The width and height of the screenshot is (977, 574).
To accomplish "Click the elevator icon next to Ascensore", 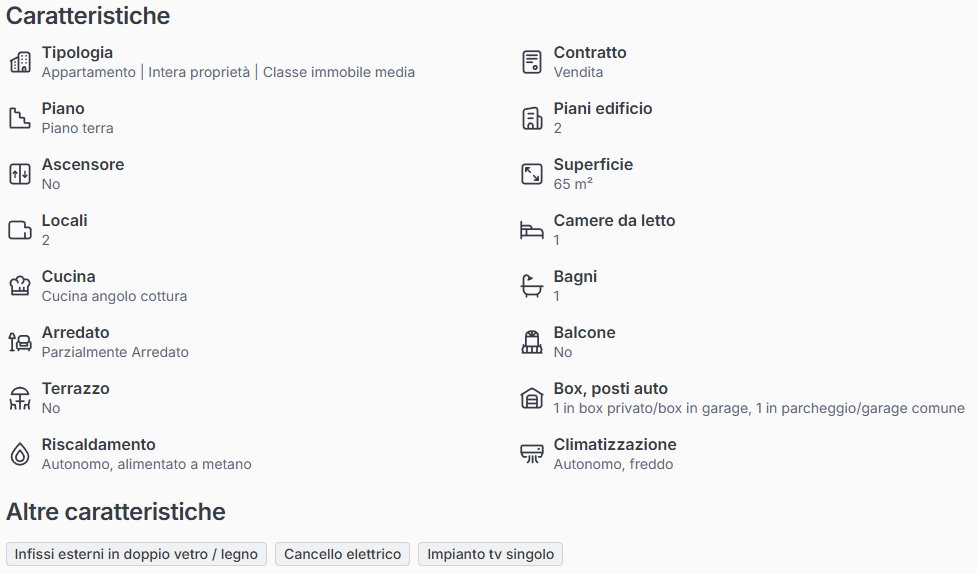I will pyautogui.click(x=20, y=174).
